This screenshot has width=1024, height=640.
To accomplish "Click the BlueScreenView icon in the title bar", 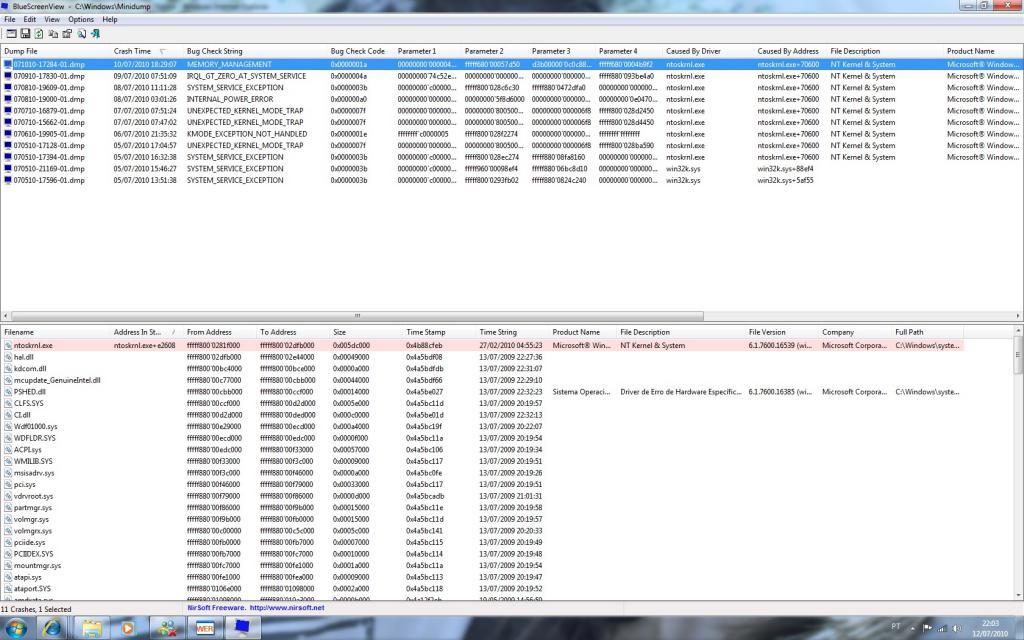I will coord(5,6).
